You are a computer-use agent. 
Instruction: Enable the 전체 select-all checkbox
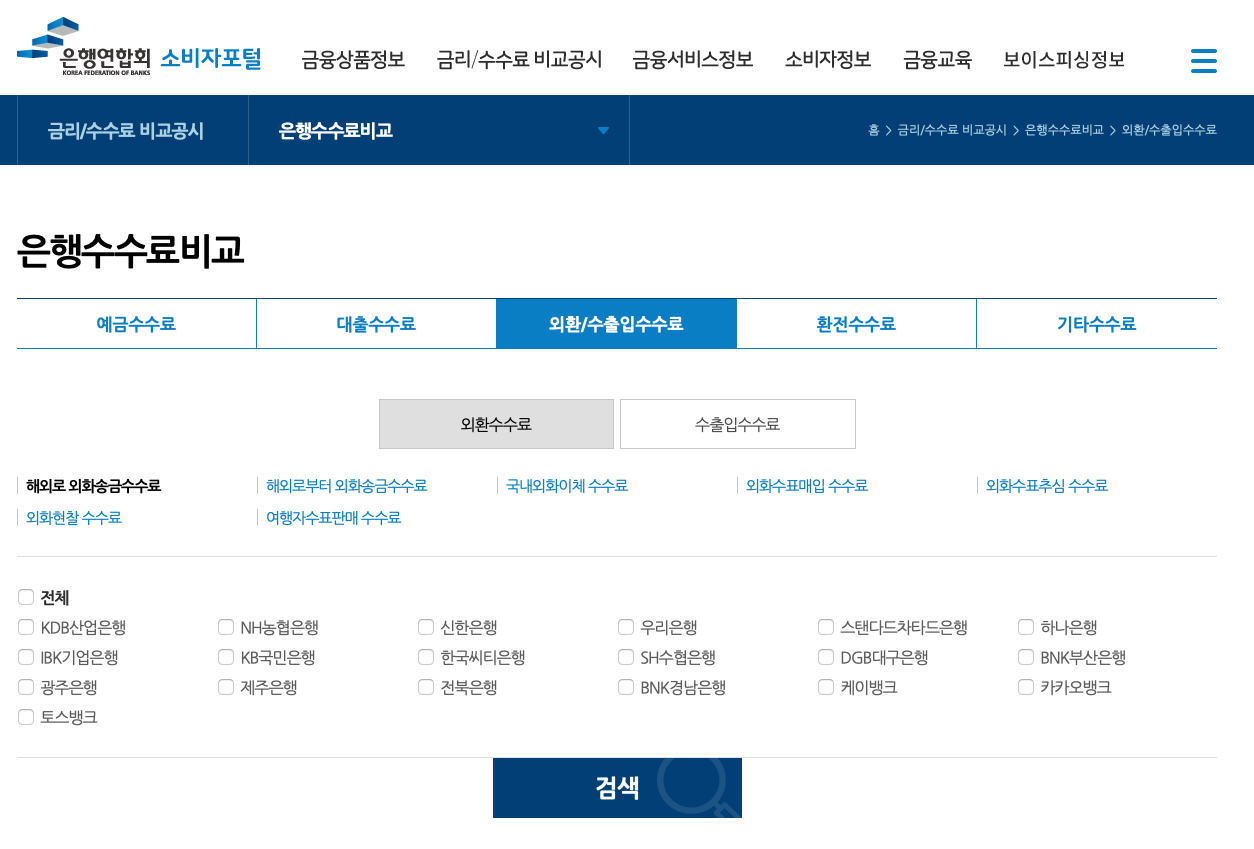26,597
